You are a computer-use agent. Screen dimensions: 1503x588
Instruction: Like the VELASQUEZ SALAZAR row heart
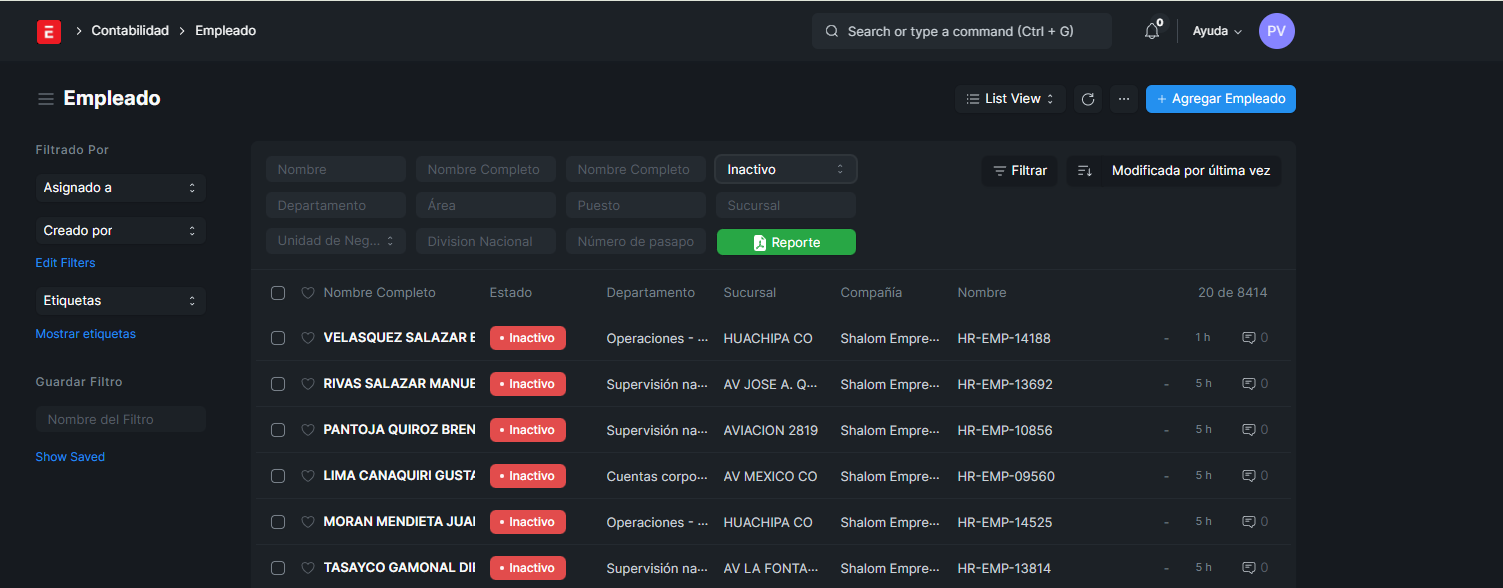[308, 338]
